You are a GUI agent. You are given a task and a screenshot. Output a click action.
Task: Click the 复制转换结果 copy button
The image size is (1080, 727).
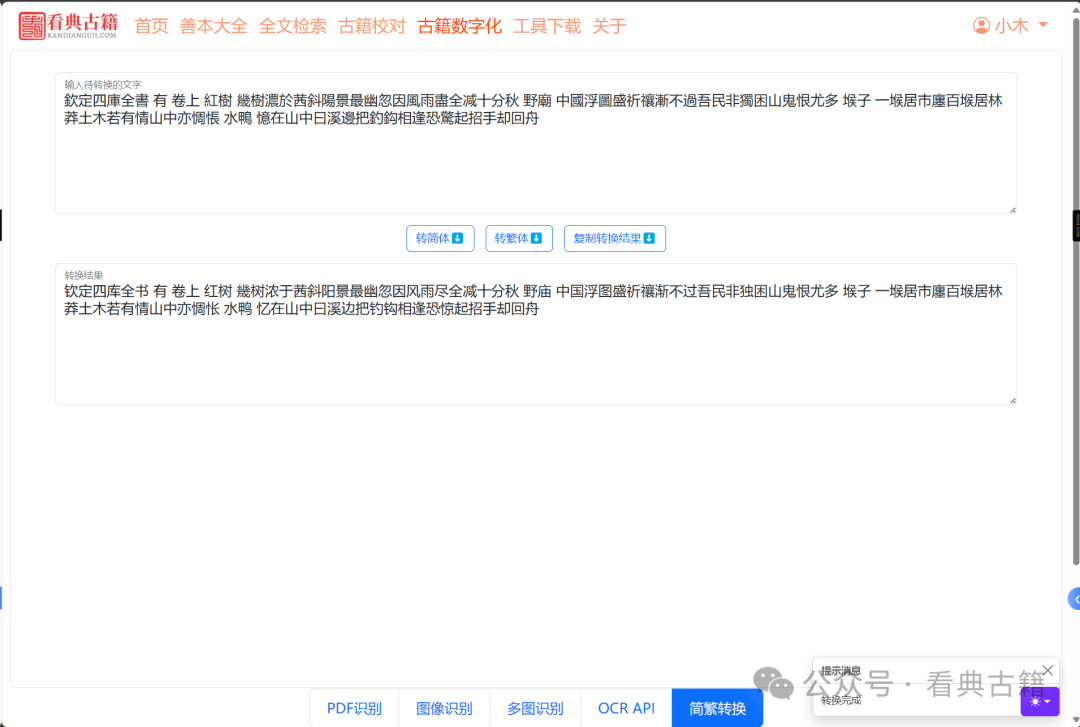[x=614, y=238]
